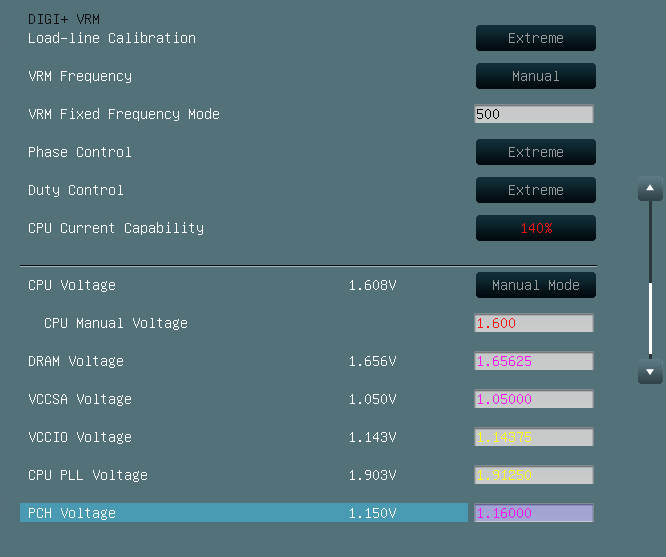The height and width of the screenshot is (557, 666).
Task: Click the 1.903V CPU PLL reading
Action: click(373, 475)
